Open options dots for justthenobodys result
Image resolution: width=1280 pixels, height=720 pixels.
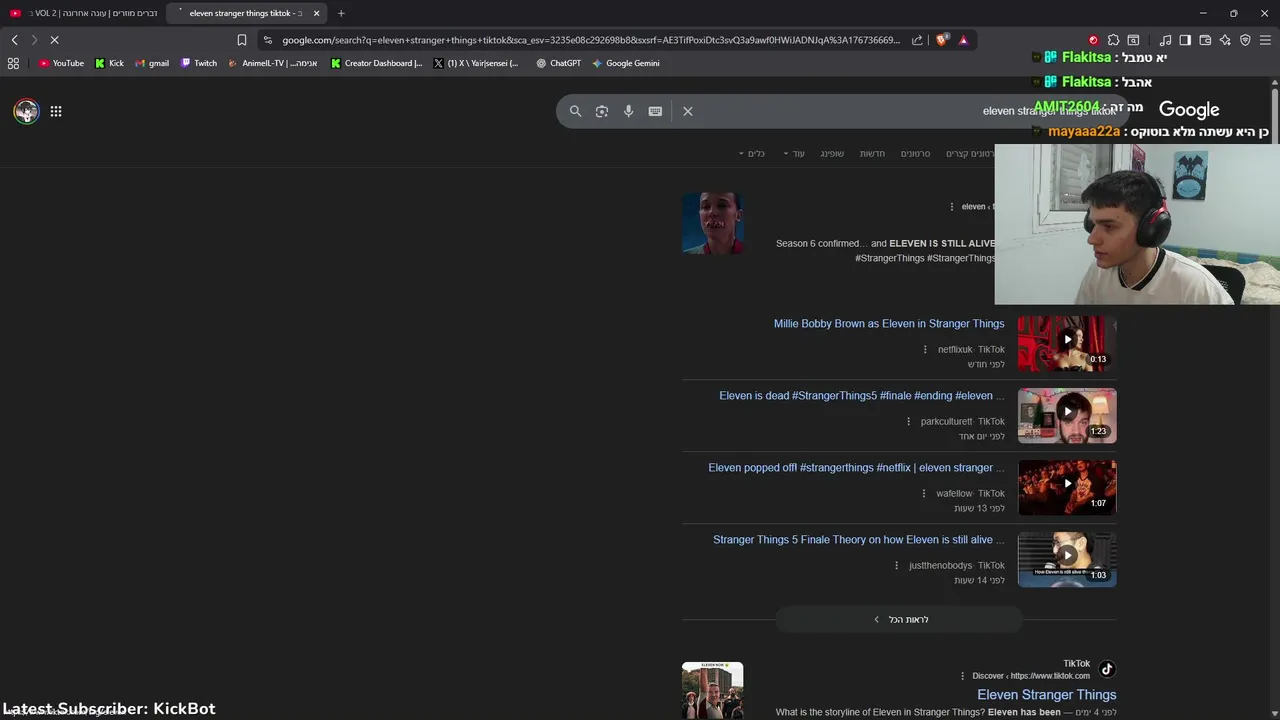coord(897,566)
